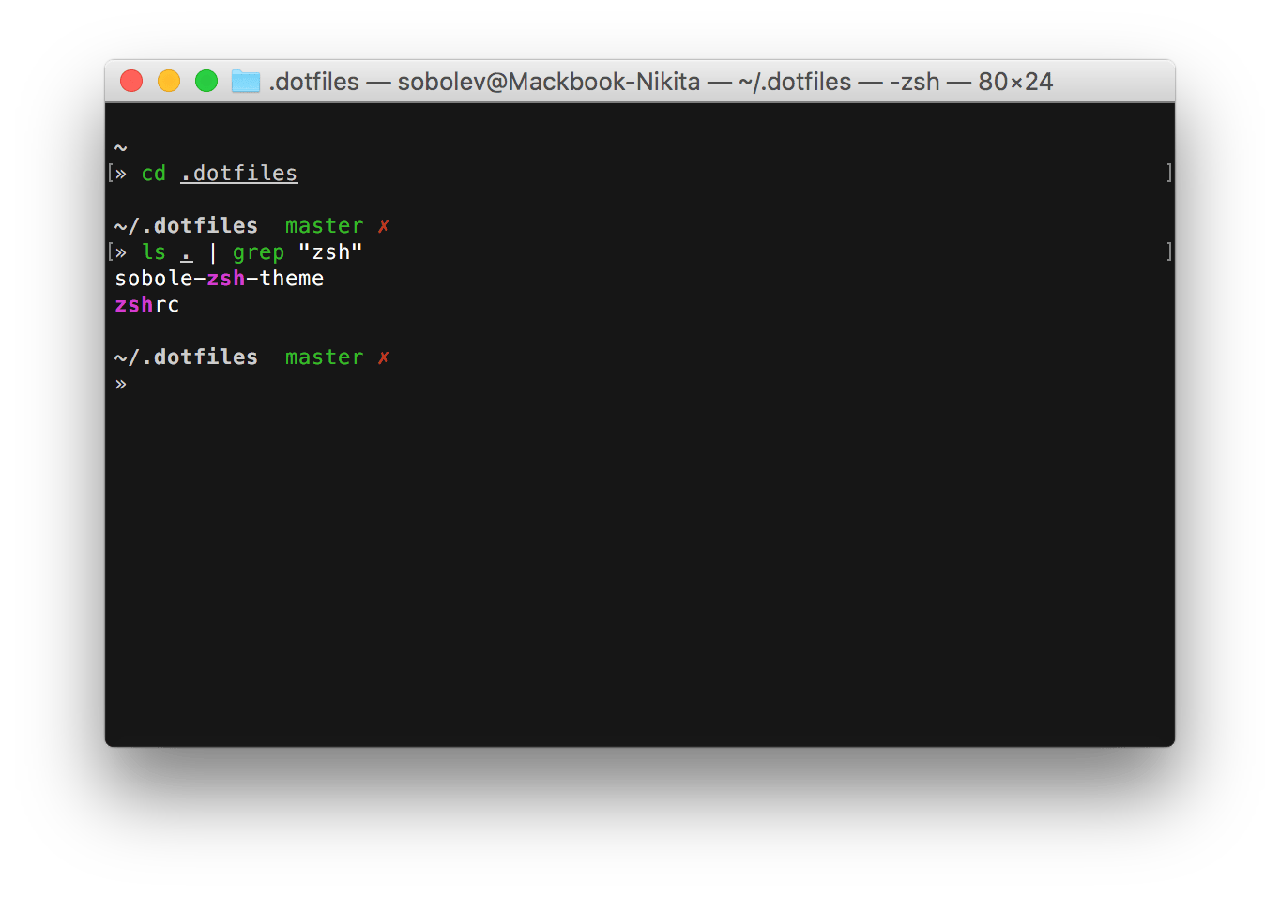
Task: Click the quoted "zsh" search string
Action: click(x=330, y=253)
